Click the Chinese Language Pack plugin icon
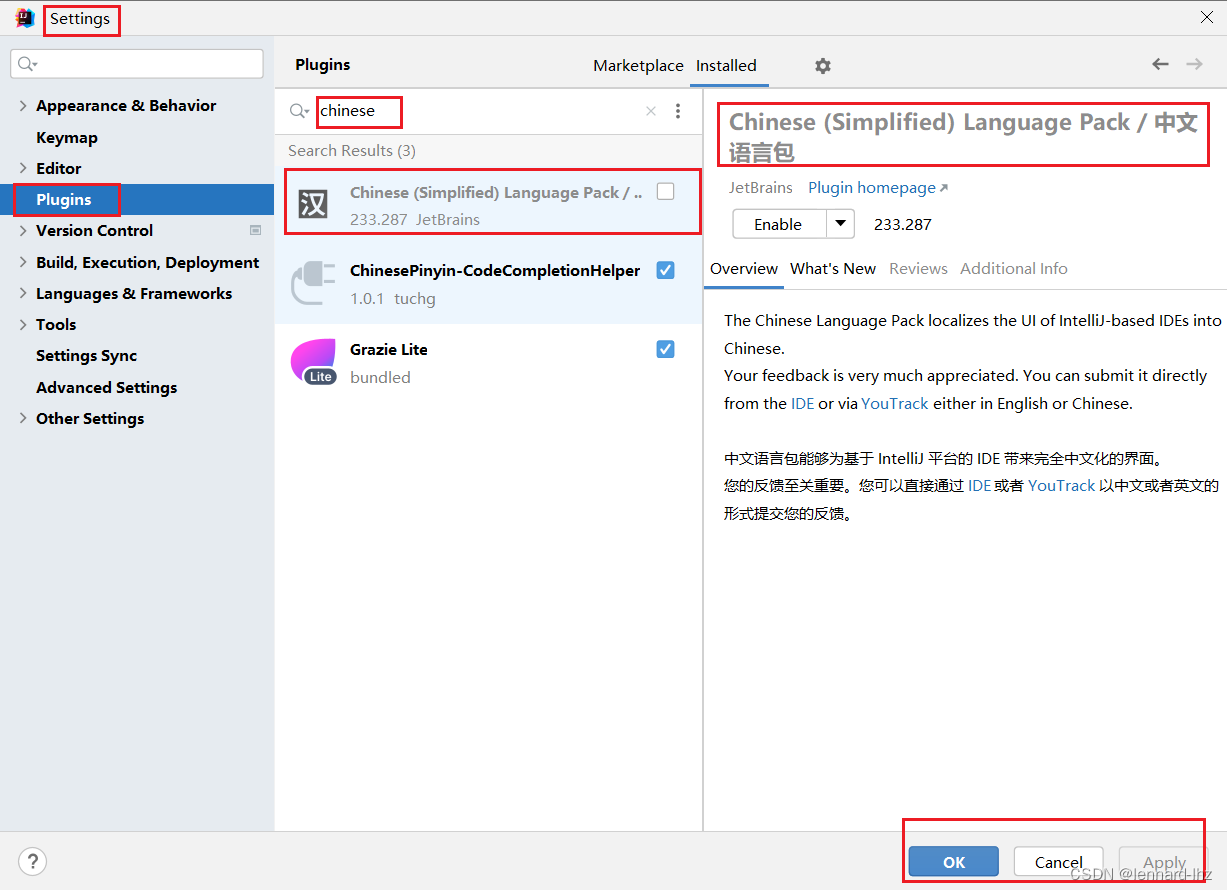The height and width of the screenshot is (890, 1227). (313, 204)
